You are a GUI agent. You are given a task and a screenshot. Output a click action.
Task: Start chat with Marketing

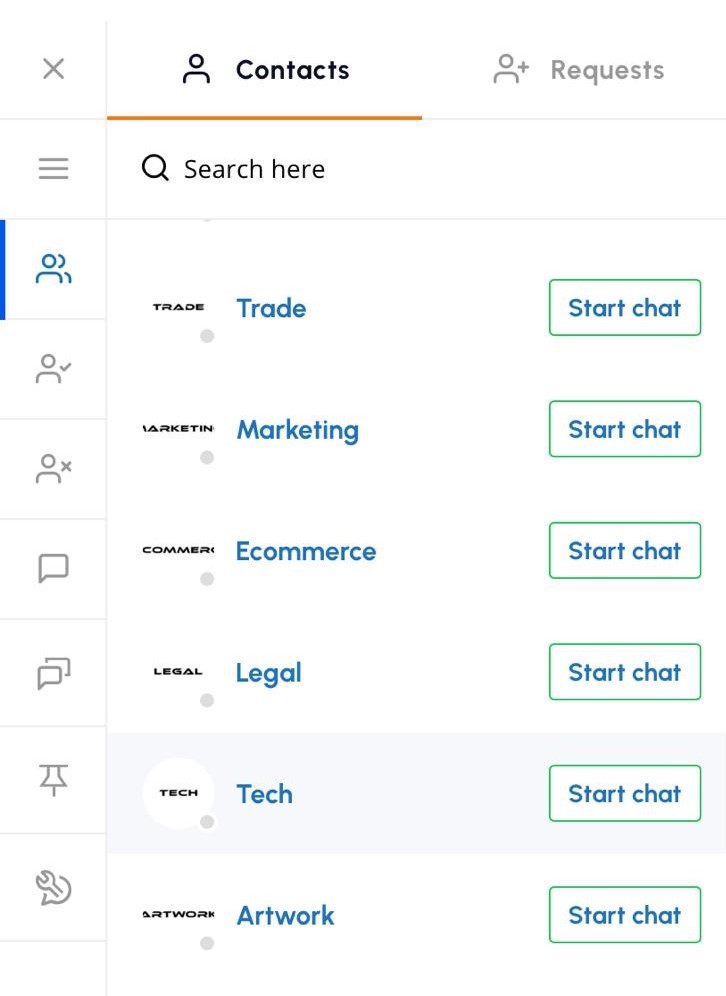tap(624, 429)
